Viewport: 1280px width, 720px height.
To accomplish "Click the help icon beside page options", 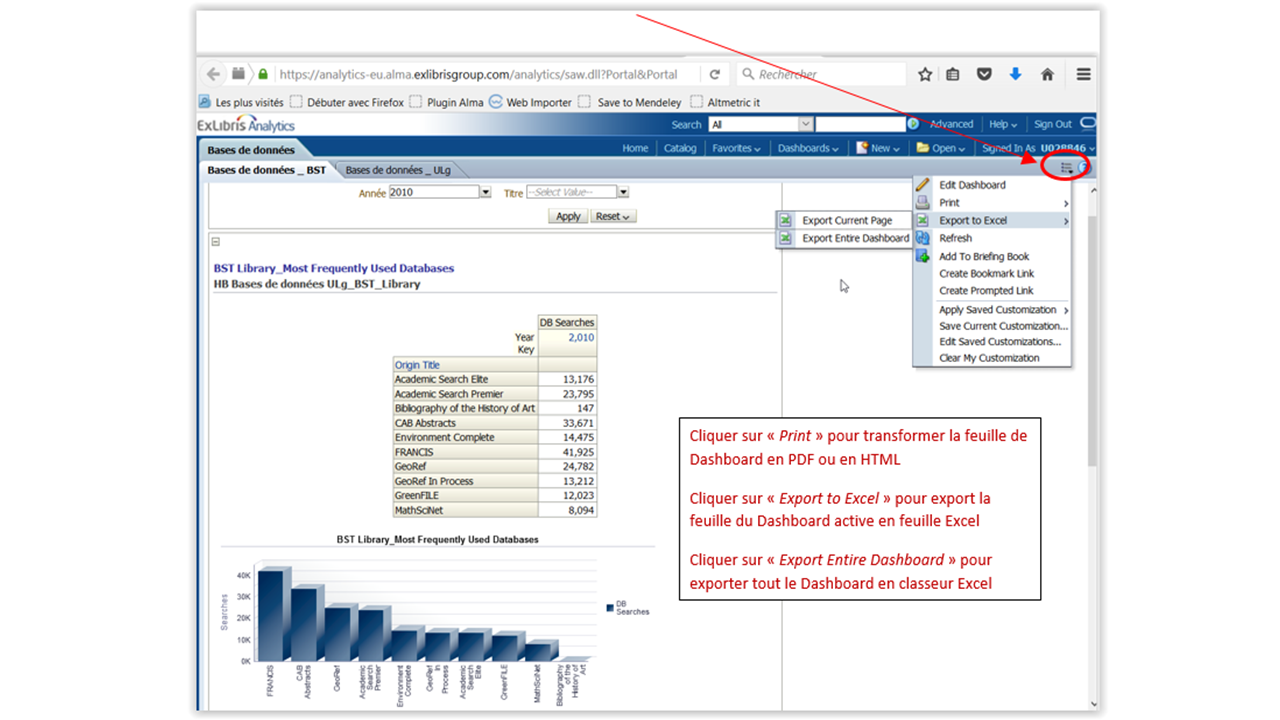I will (x=1084, y=167).
